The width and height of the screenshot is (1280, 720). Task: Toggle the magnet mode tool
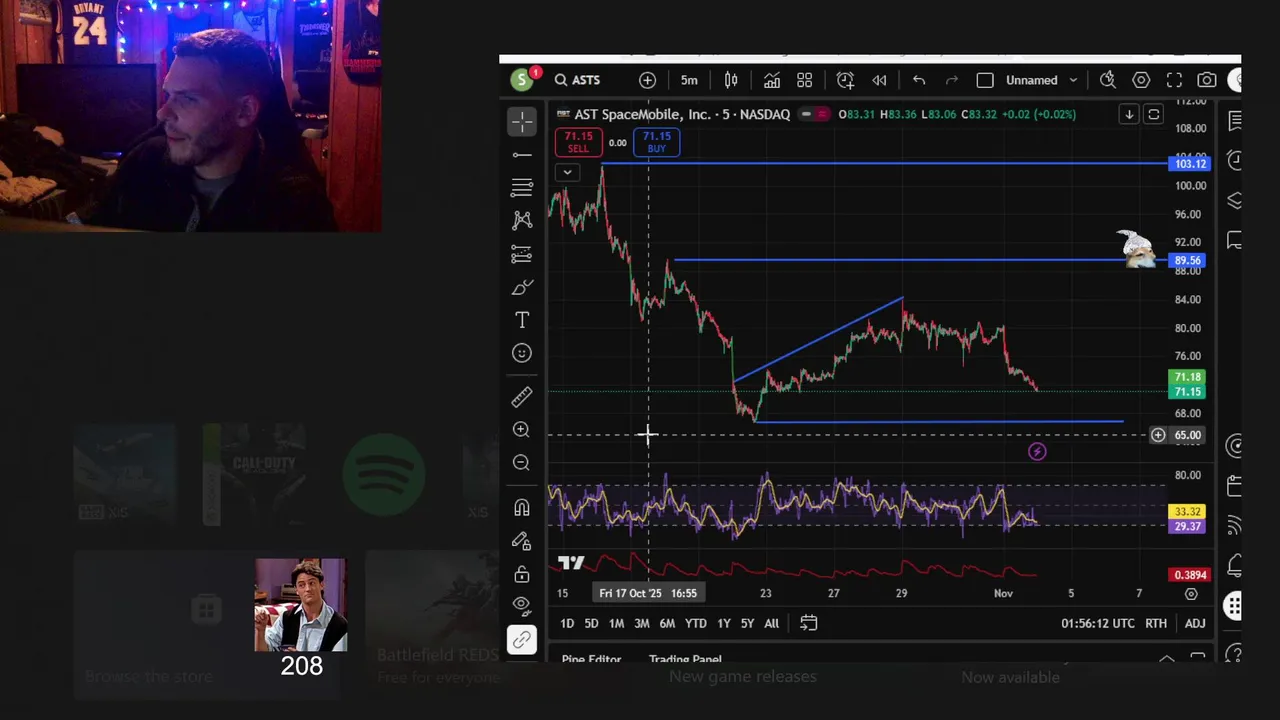[x=522, y=508]
